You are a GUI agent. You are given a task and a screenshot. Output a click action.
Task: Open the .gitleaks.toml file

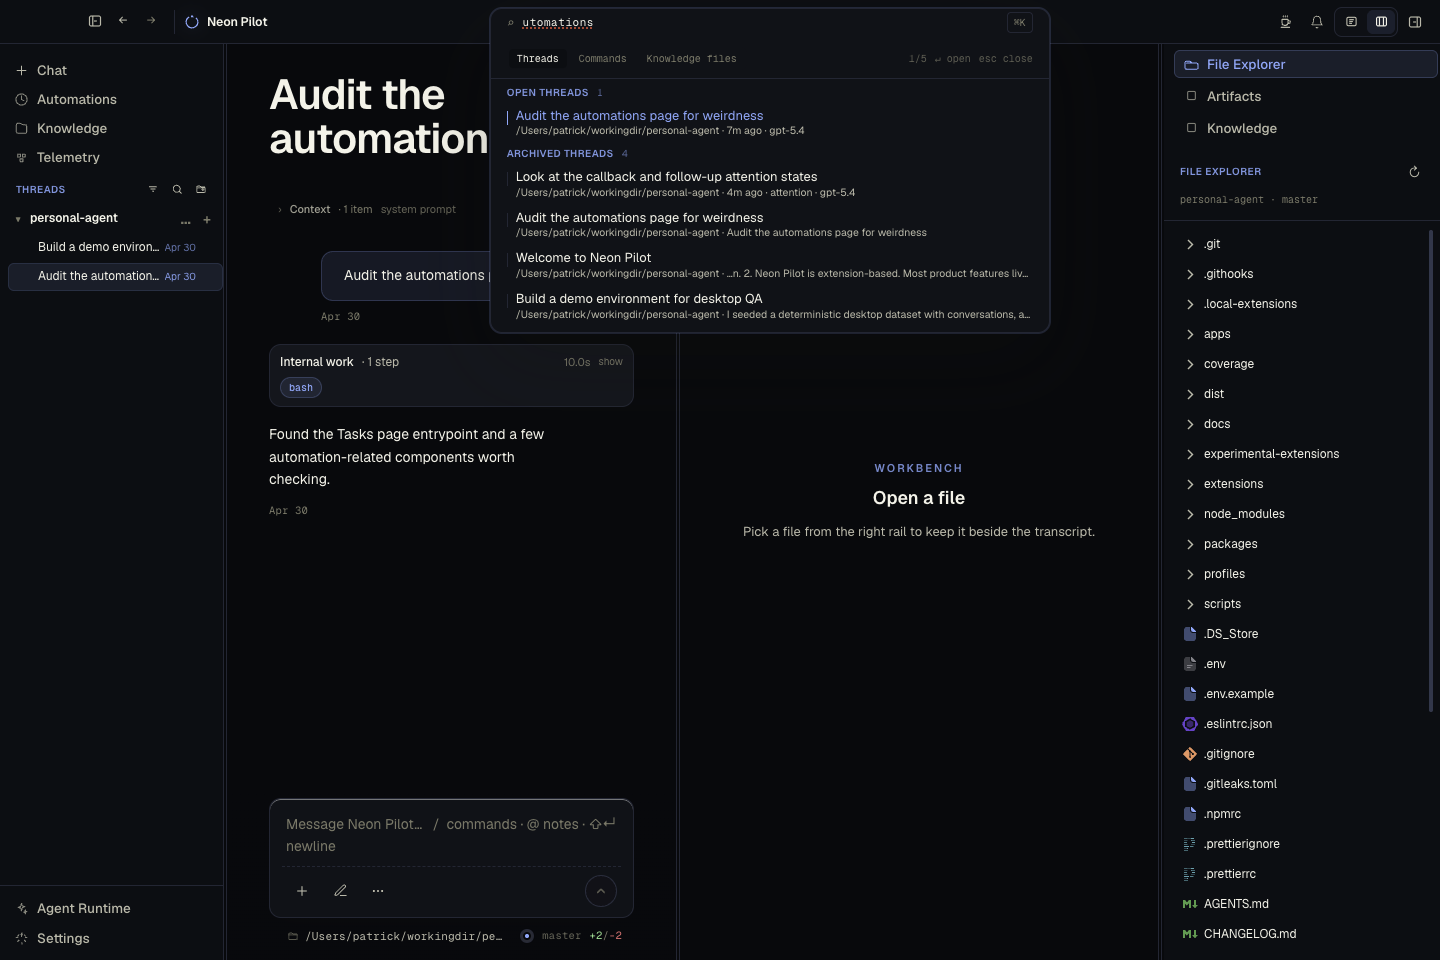pyautogui.click(x=1240, y=784)
